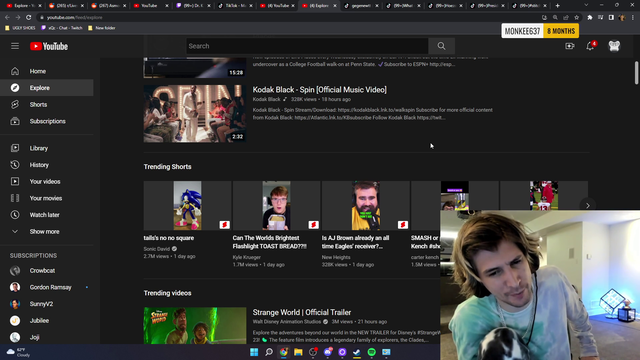
Task: Open Windows Start button
Action: tap(254, 352)
